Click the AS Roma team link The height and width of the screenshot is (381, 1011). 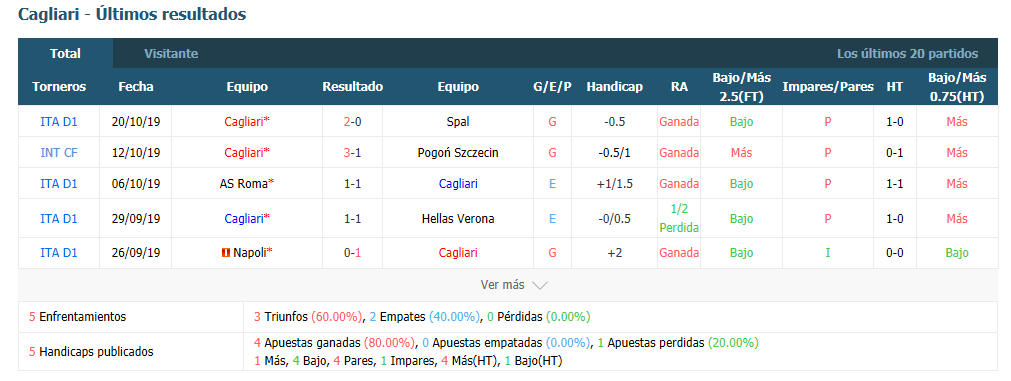(244, 184)
